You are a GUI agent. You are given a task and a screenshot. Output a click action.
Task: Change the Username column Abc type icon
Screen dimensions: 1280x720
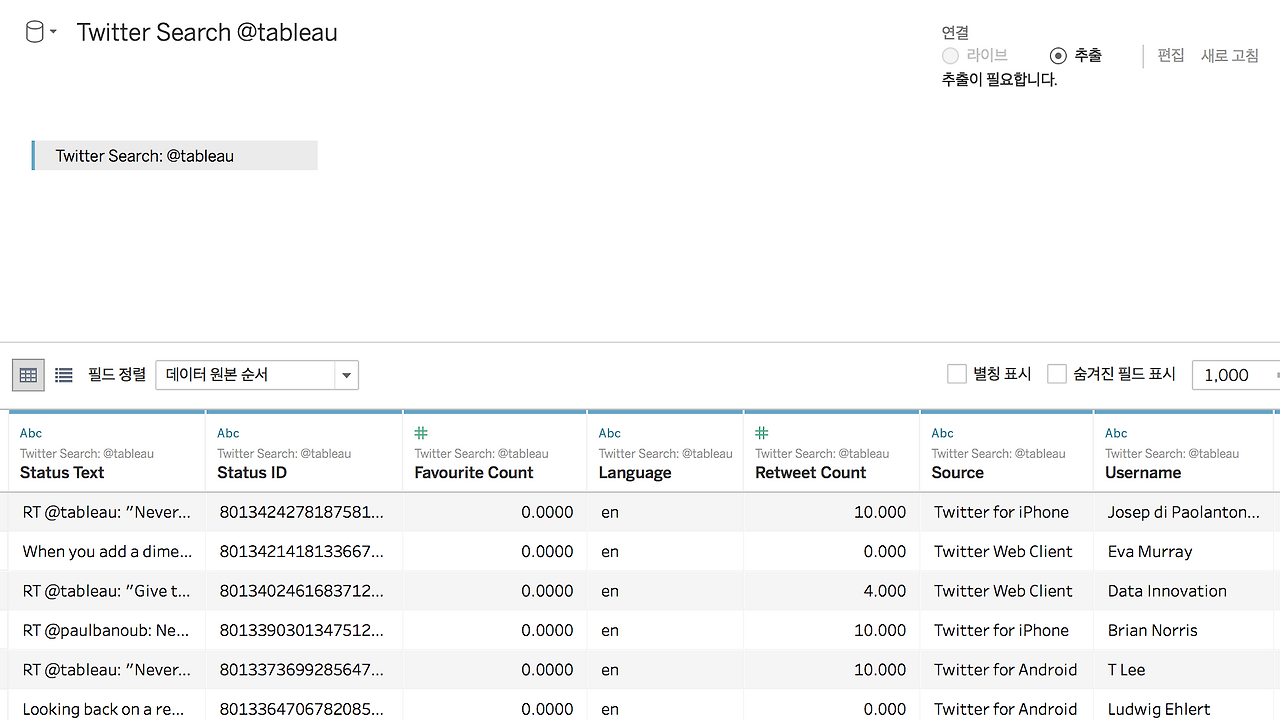[x=1116, y=433]
